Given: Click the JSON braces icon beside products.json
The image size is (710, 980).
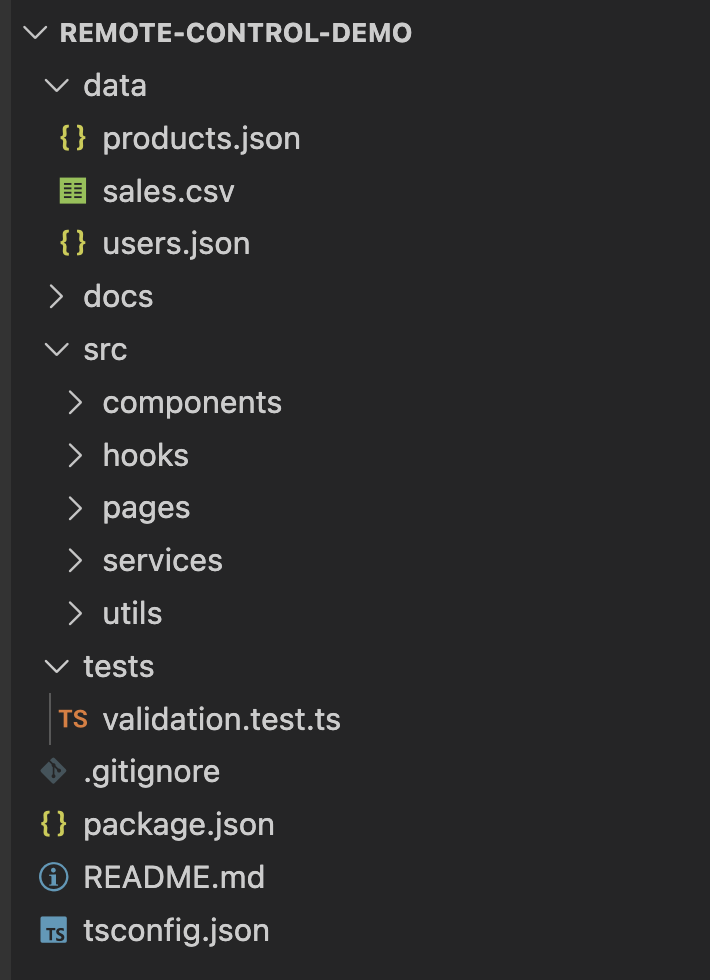Looking at the screenshot, I should tap(73, 138).
